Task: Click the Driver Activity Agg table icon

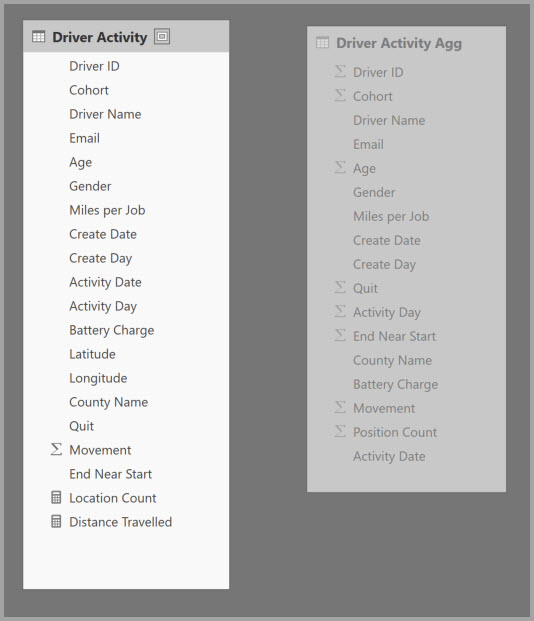Action: [322, 42]
